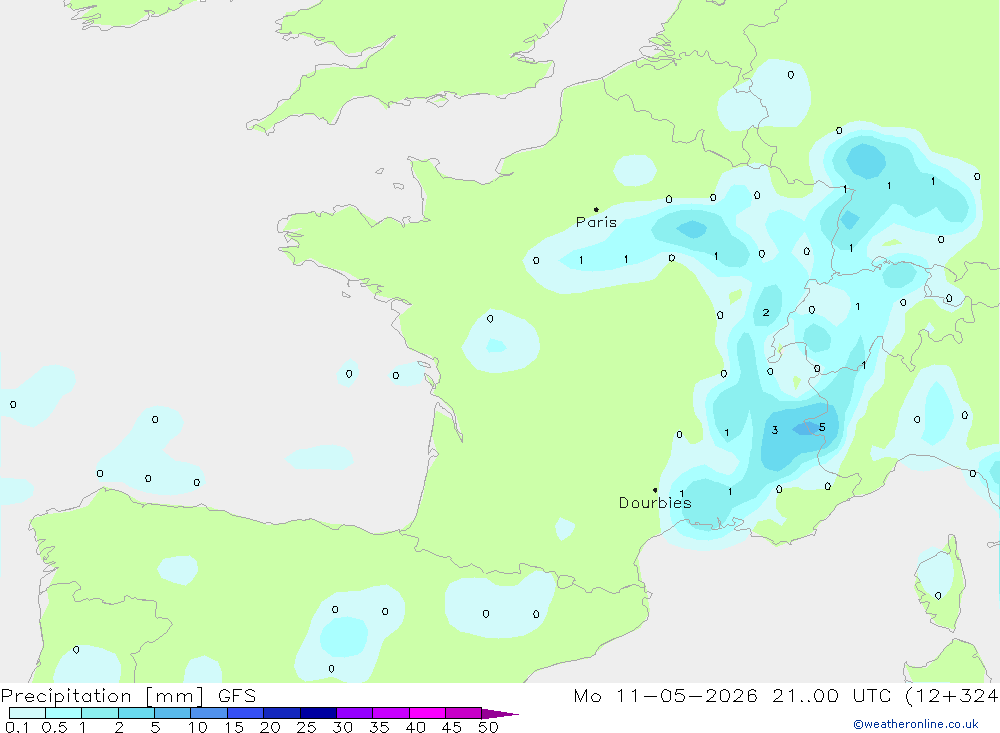Click the legend tick label 25
Screen dimensions: 1000x733
[x=306, y=727]
